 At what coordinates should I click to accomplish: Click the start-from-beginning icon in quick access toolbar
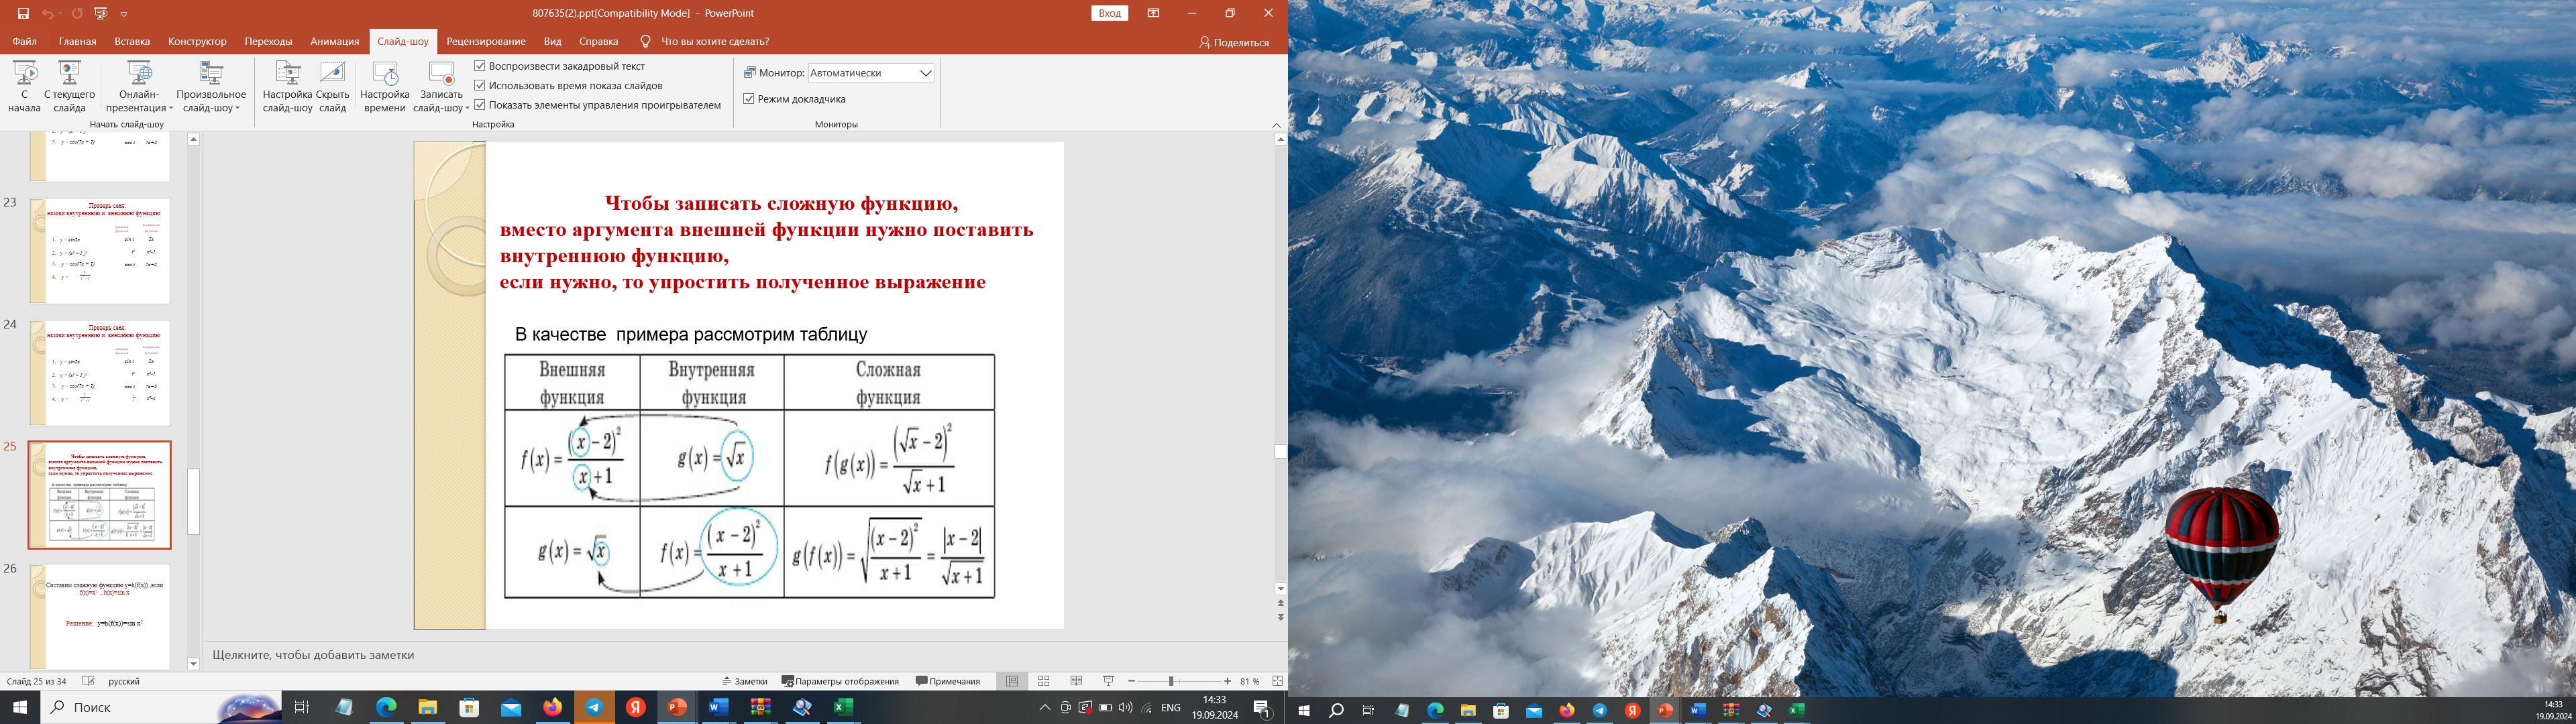pos(100,13)
